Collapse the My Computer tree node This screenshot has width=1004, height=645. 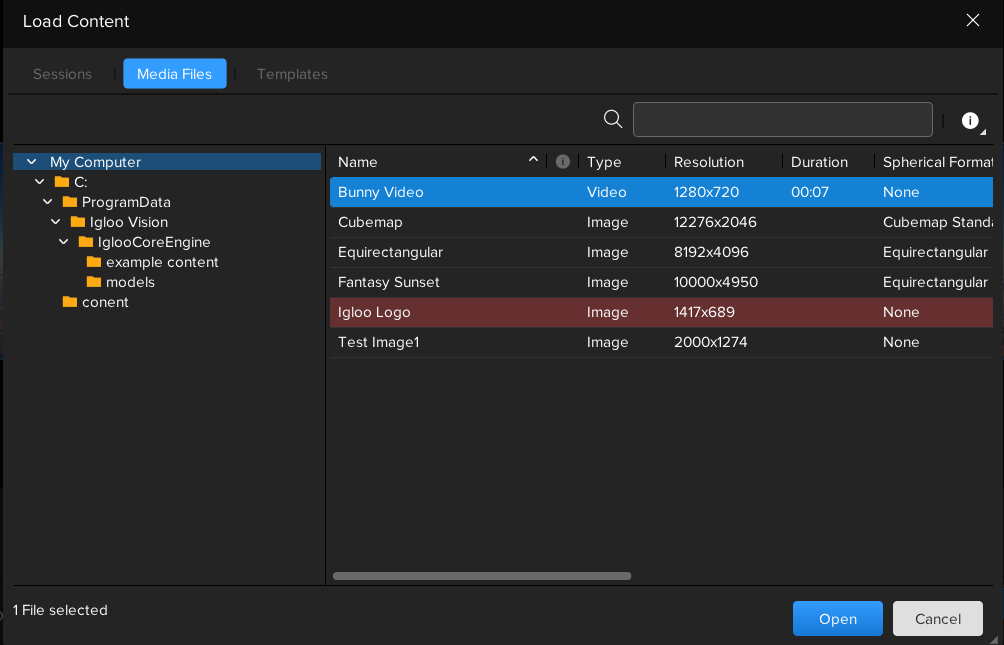pyautogui.click(x=32, y=162)
